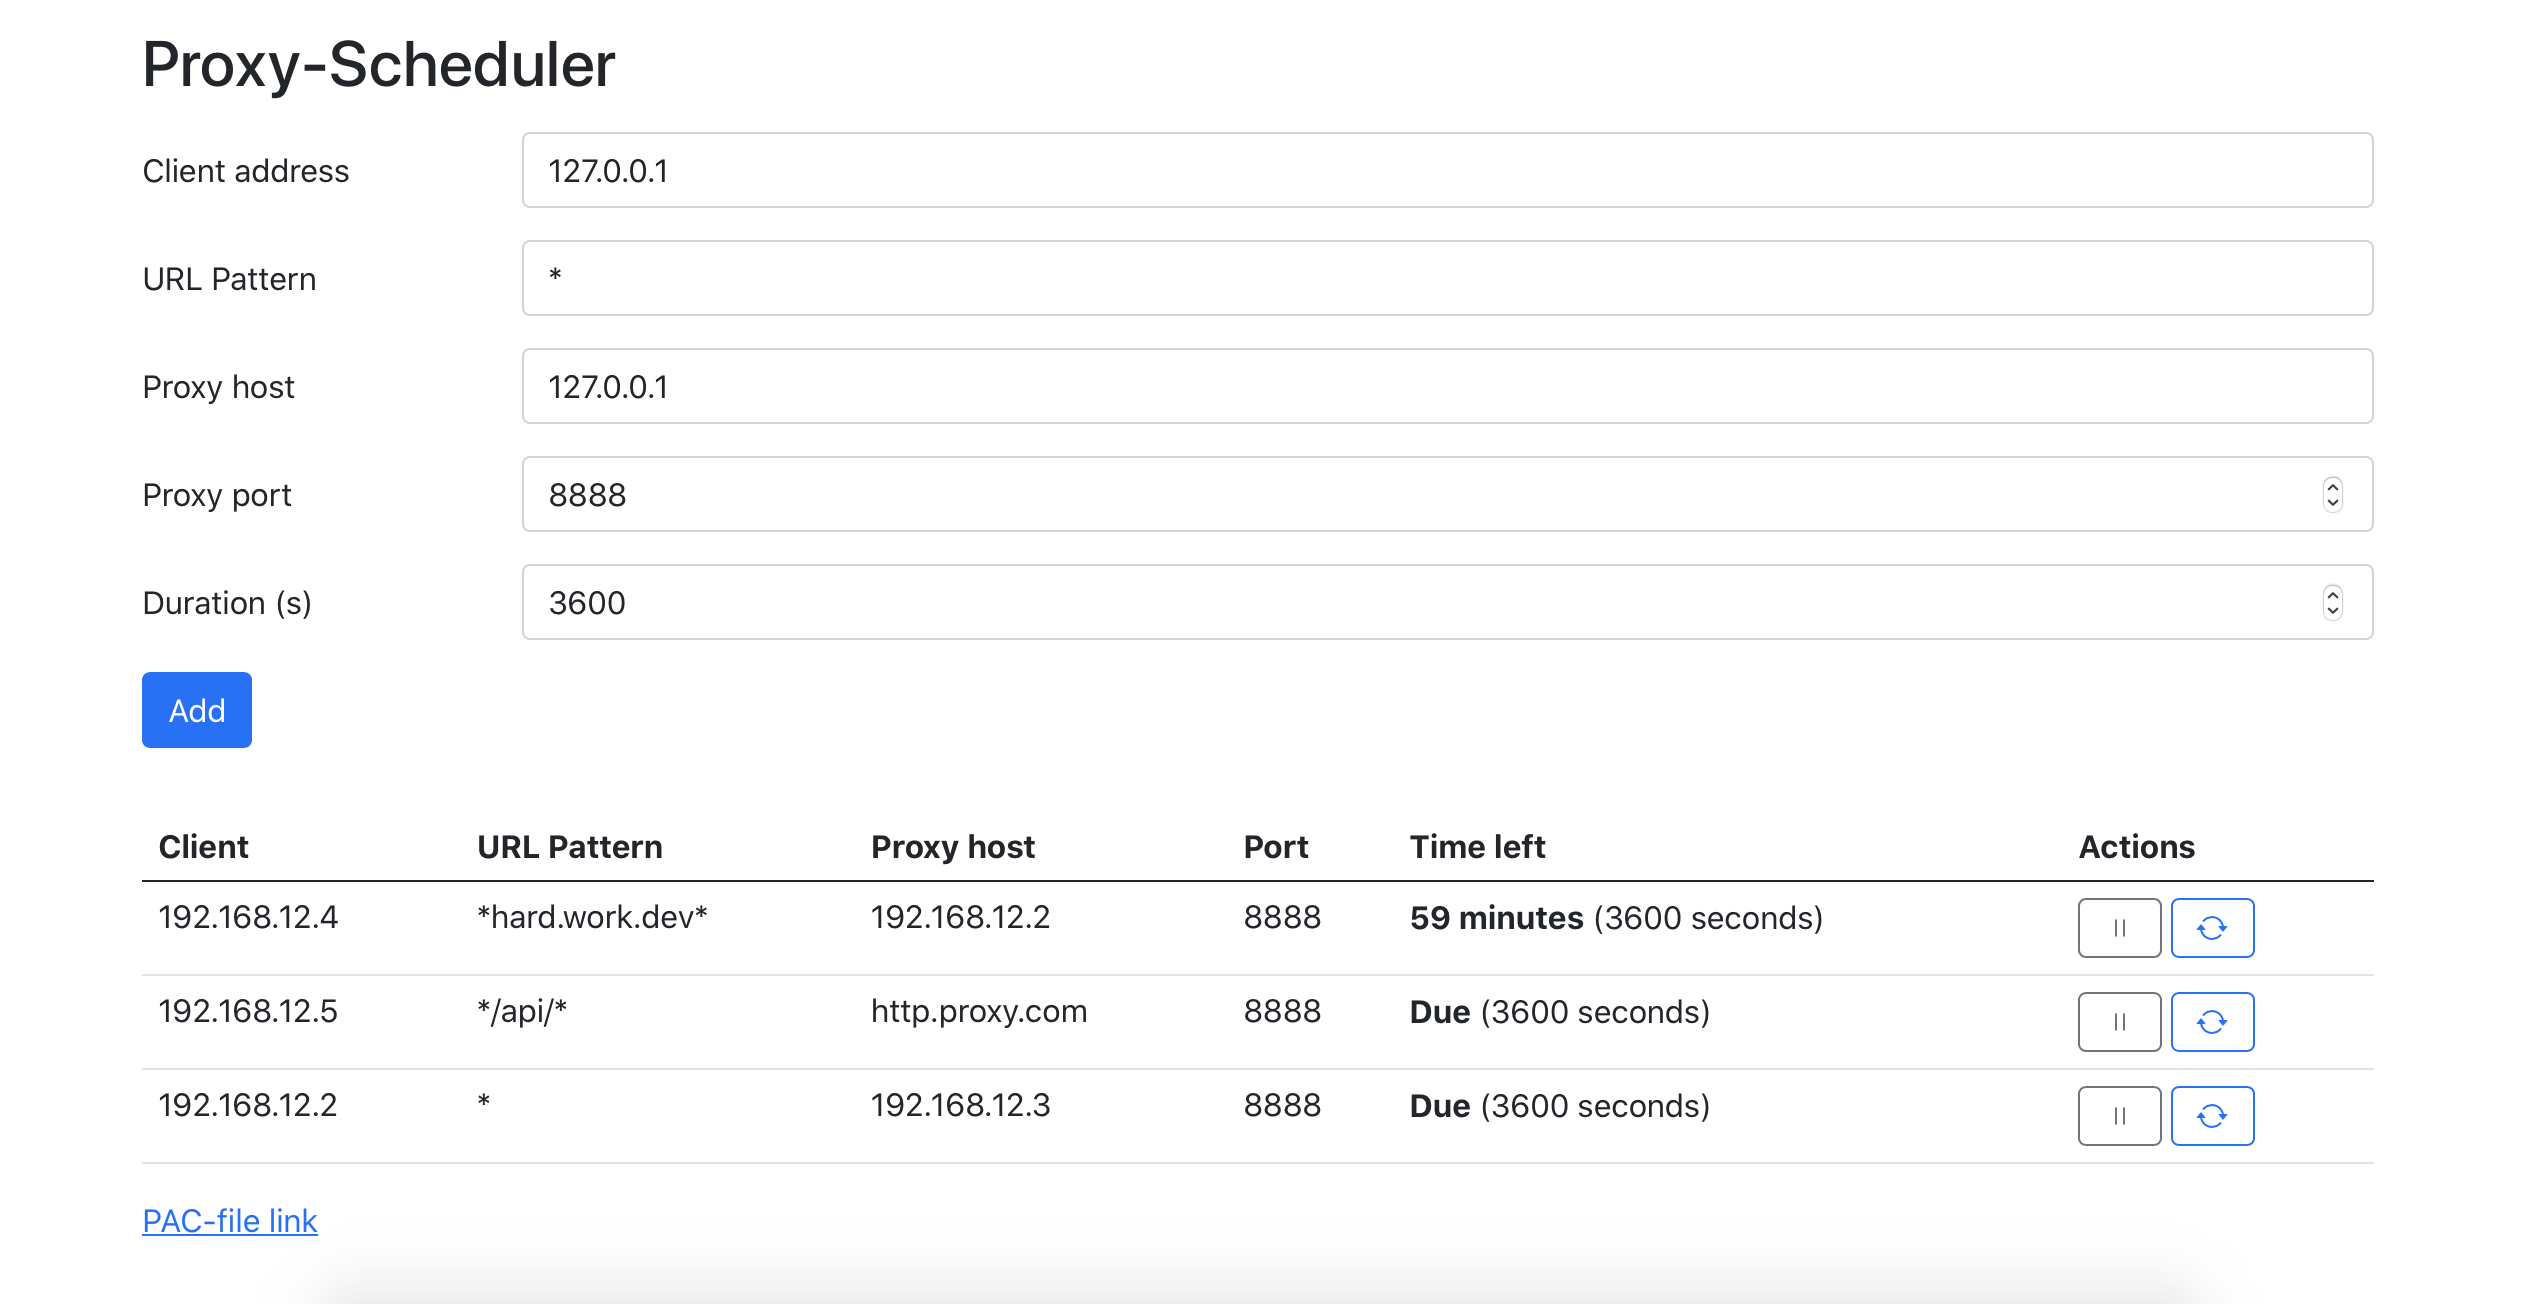Refresh the 192.168.12.3 proxy host rule
This screenshot has width=2532, height=1304.
pyautogui.click(x=2212, y=1116)
